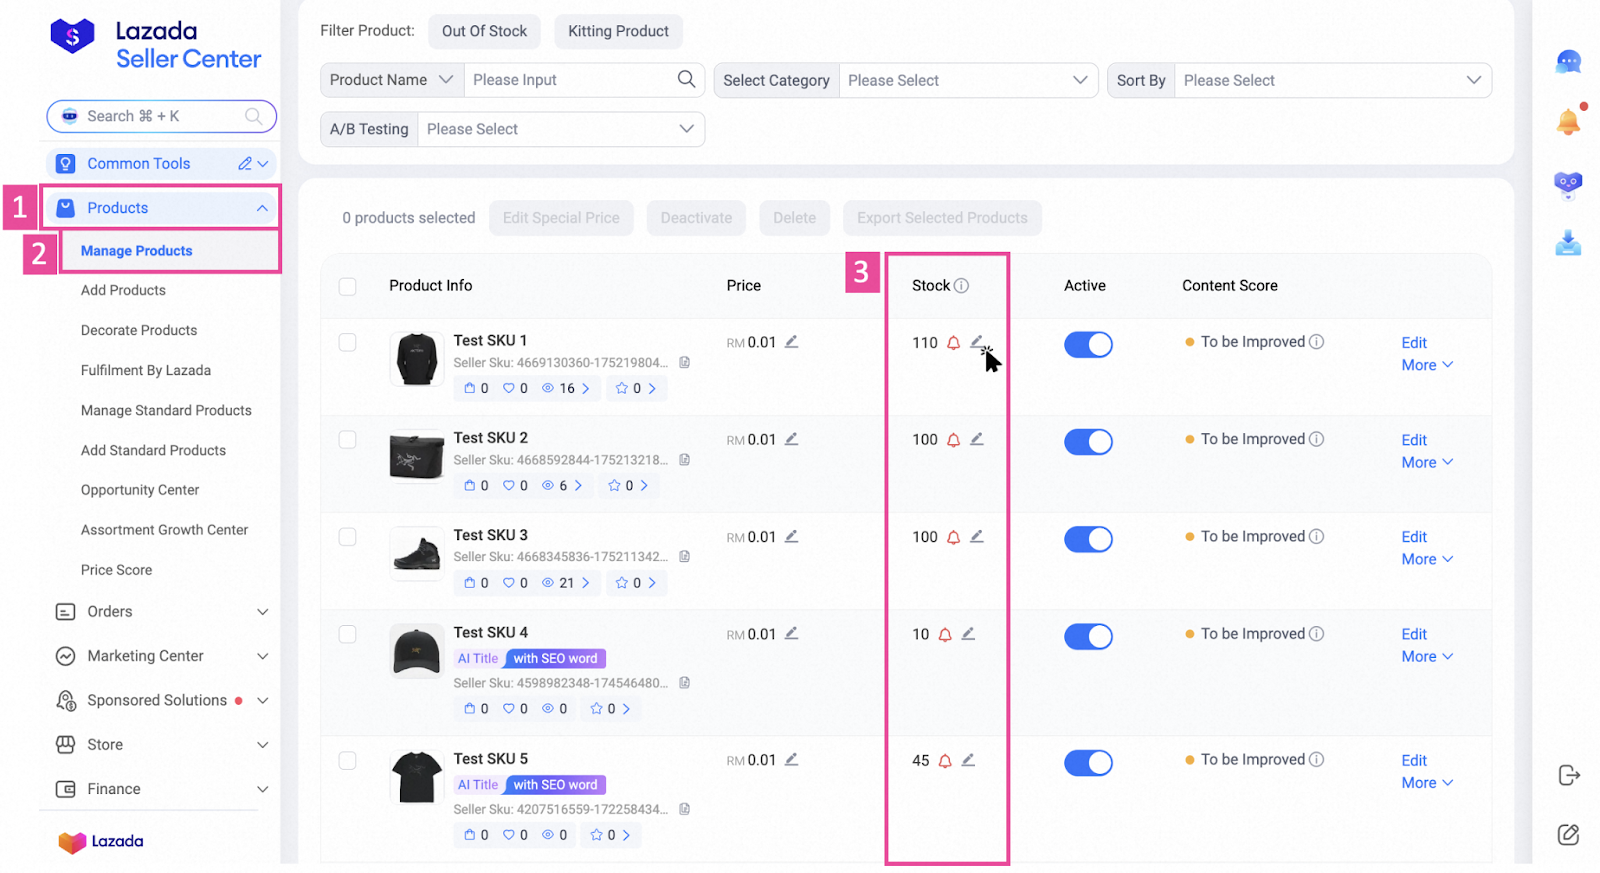1600x873 pixels.
Task: Go to Fulfilment By Lazada
Action: (x=146, y=370)
